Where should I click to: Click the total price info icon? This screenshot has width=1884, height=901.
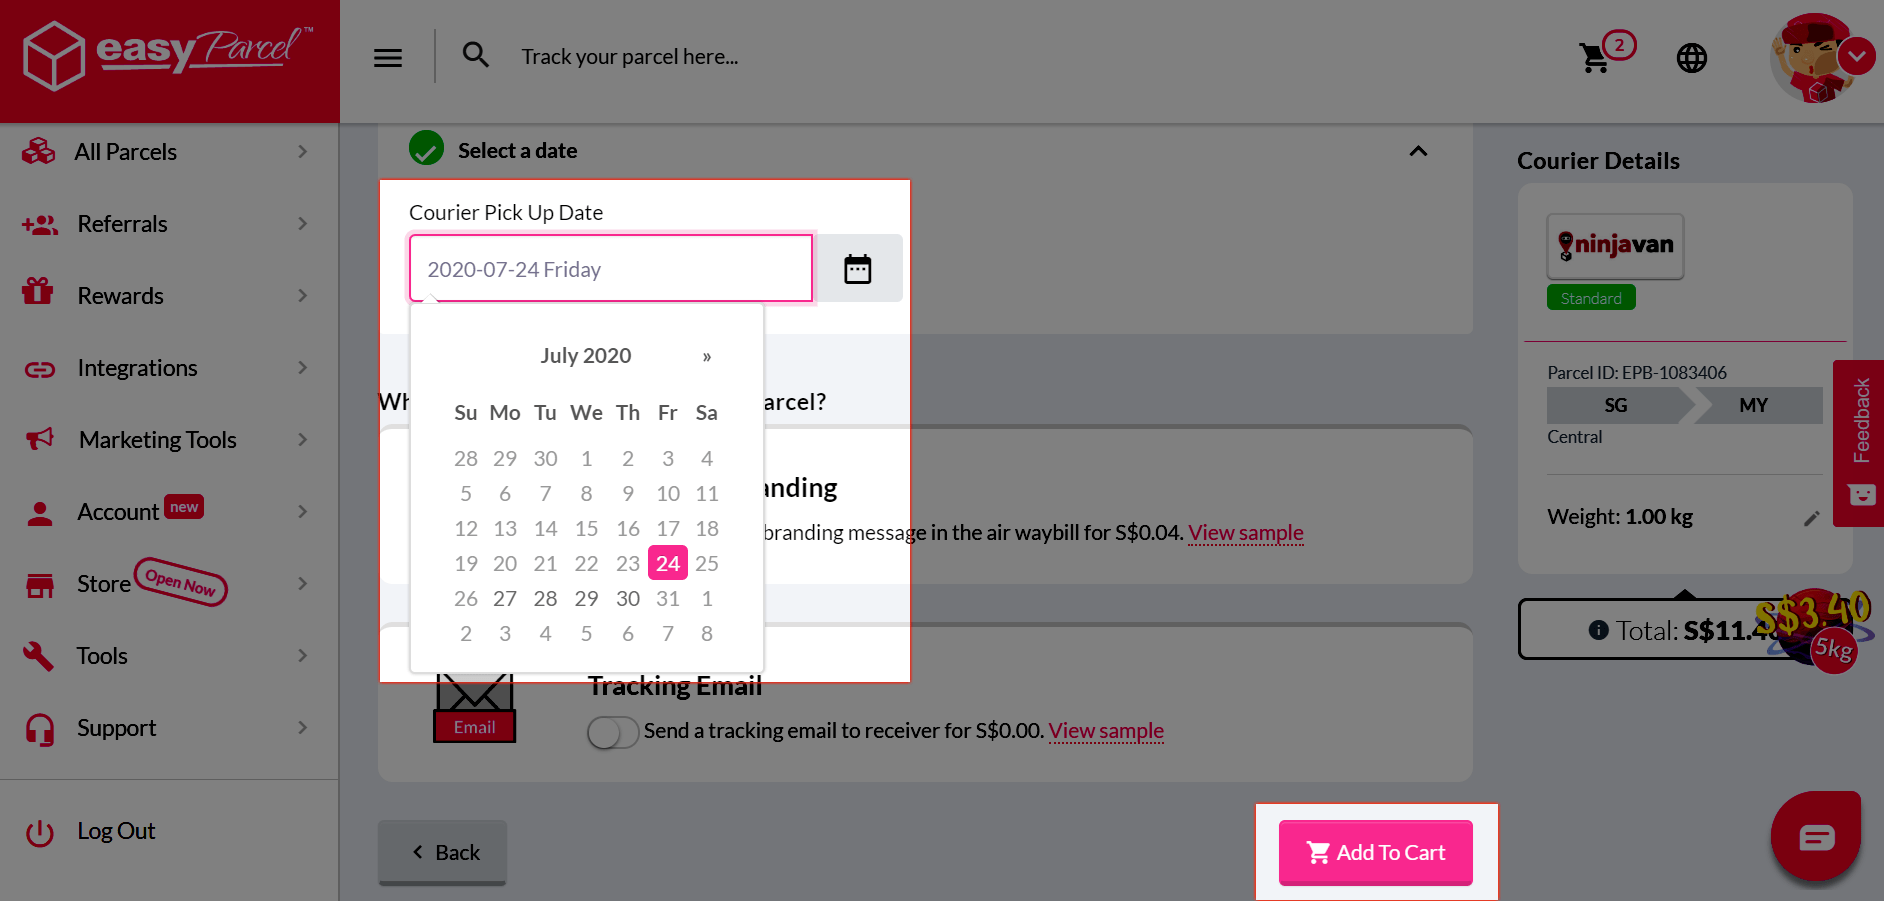point(1598,630)
